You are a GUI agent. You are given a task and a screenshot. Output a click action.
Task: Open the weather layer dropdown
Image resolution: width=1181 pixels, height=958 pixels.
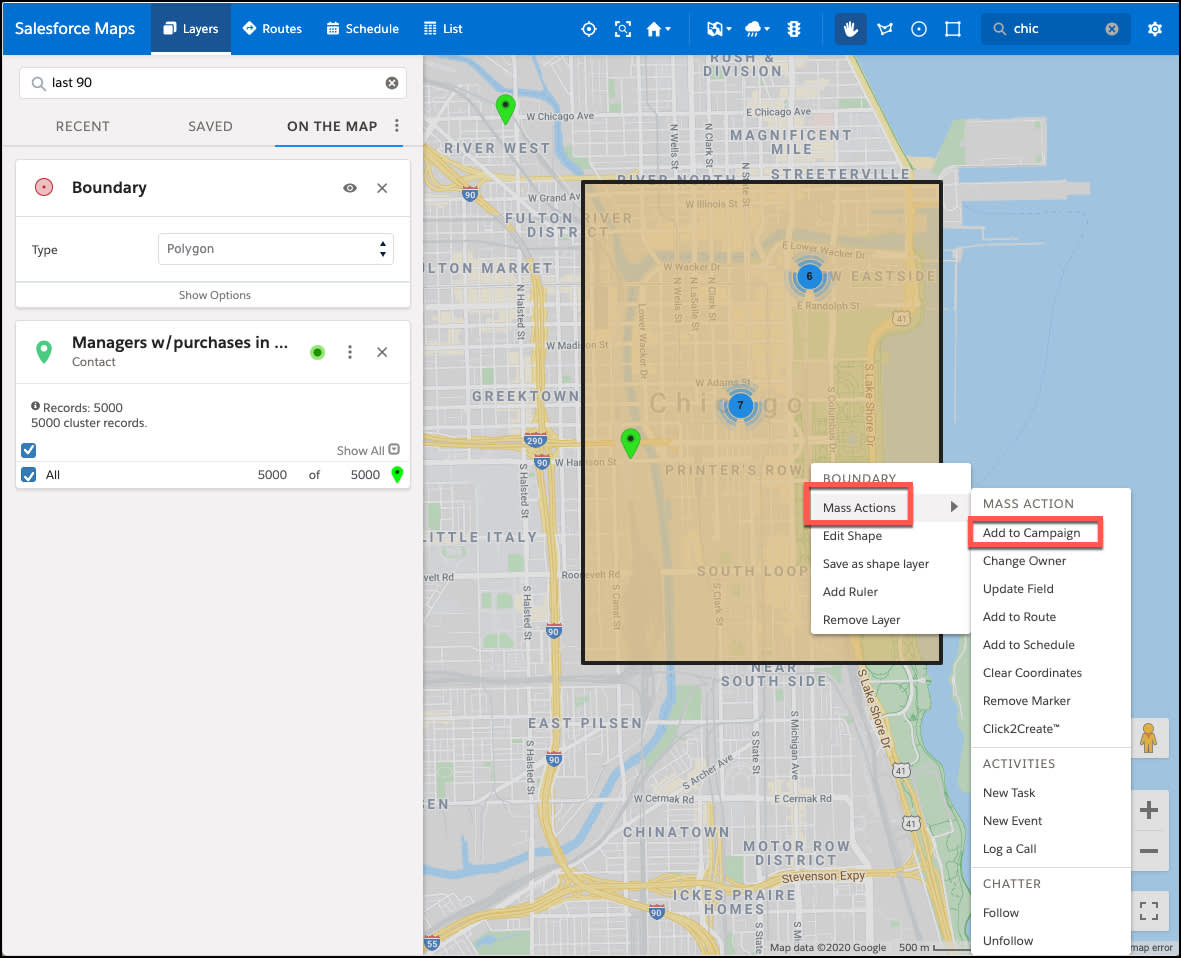click(757, 29)
